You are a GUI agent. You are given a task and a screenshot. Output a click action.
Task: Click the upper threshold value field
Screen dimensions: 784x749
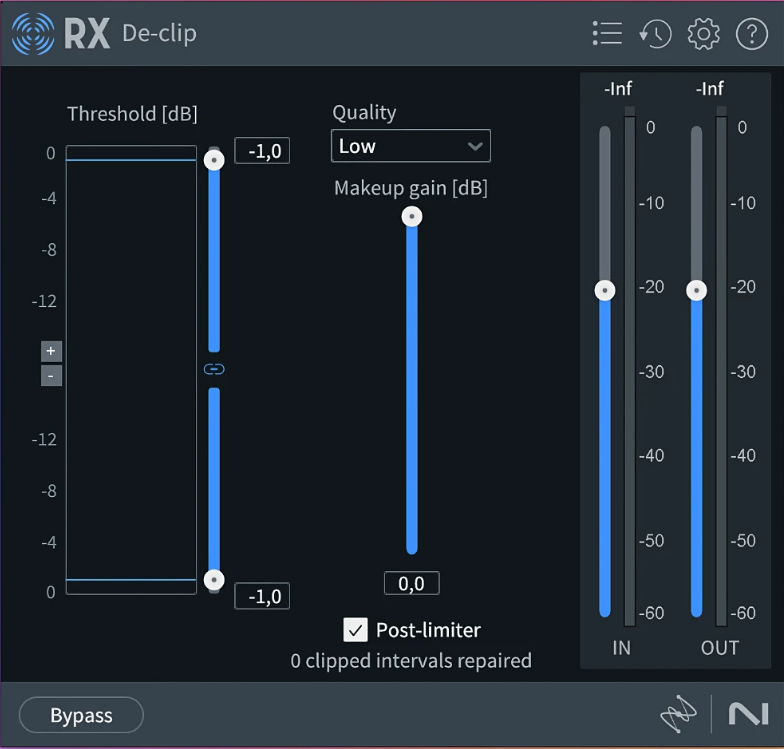(x=262, y=151)
